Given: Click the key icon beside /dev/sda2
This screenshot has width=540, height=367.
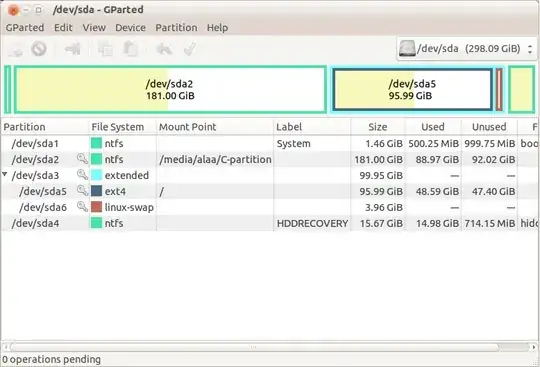Looking at the screenshot, I should (82, 159).
